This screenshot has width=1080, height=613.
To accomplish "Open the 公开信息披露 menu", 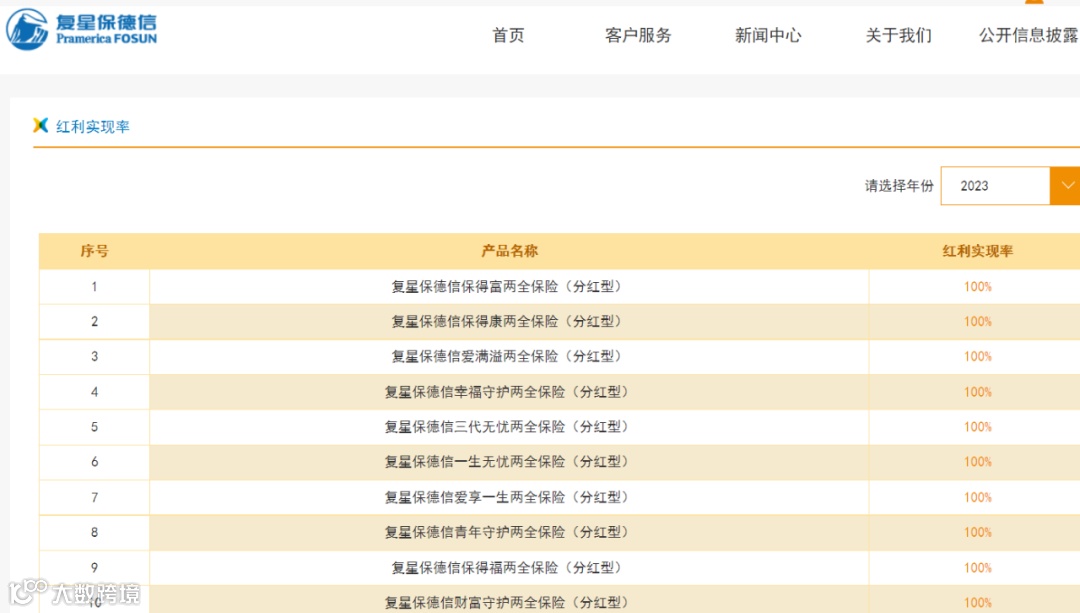I will point(1029,35).
